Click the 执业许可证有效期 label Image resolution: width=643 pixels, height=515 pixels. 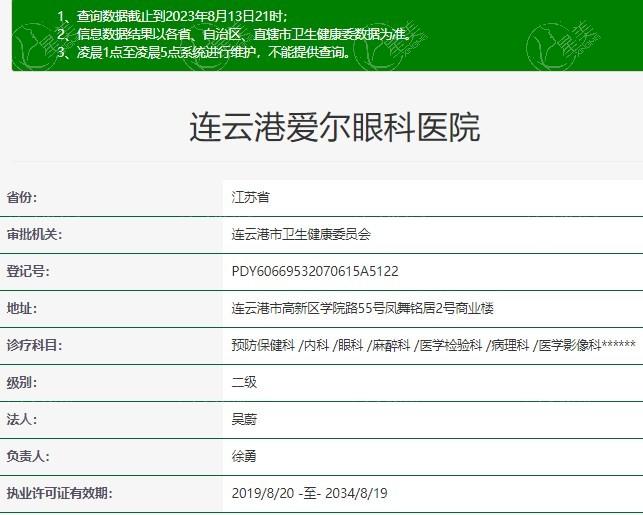[59, 493]
